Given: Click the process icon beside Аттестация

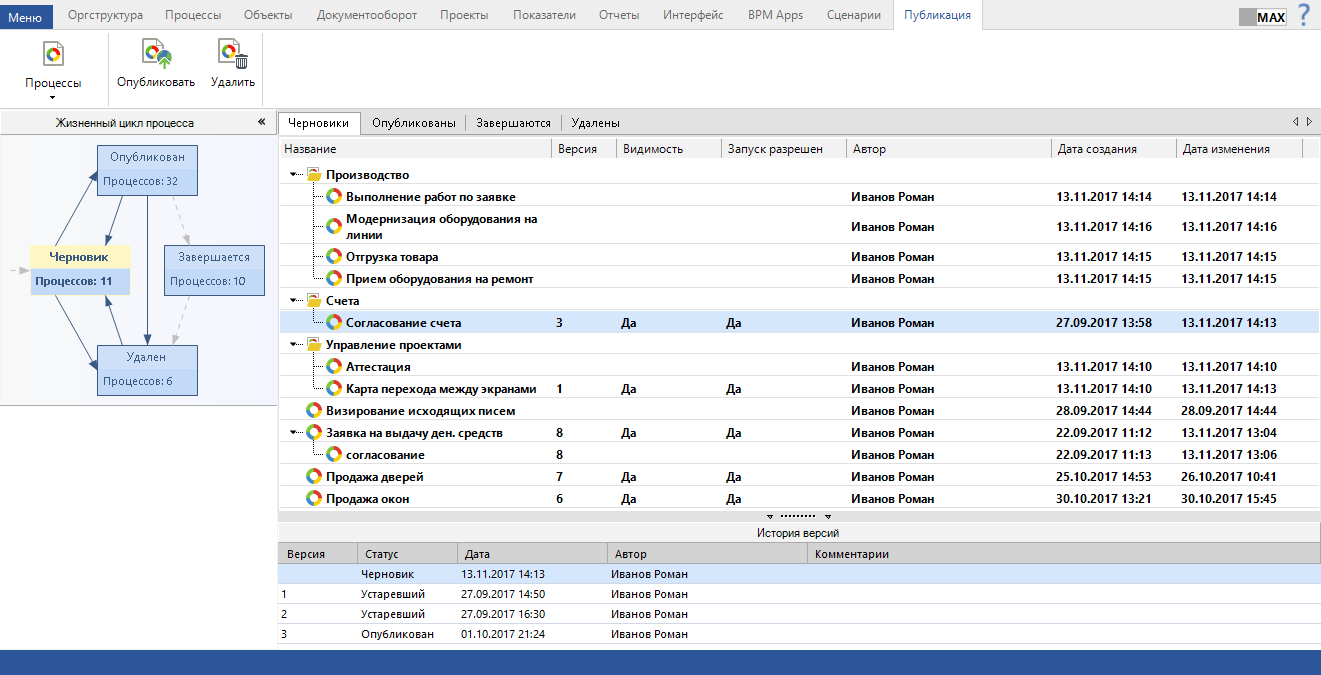Looking at the screenshot, I should tap(334, 367).
